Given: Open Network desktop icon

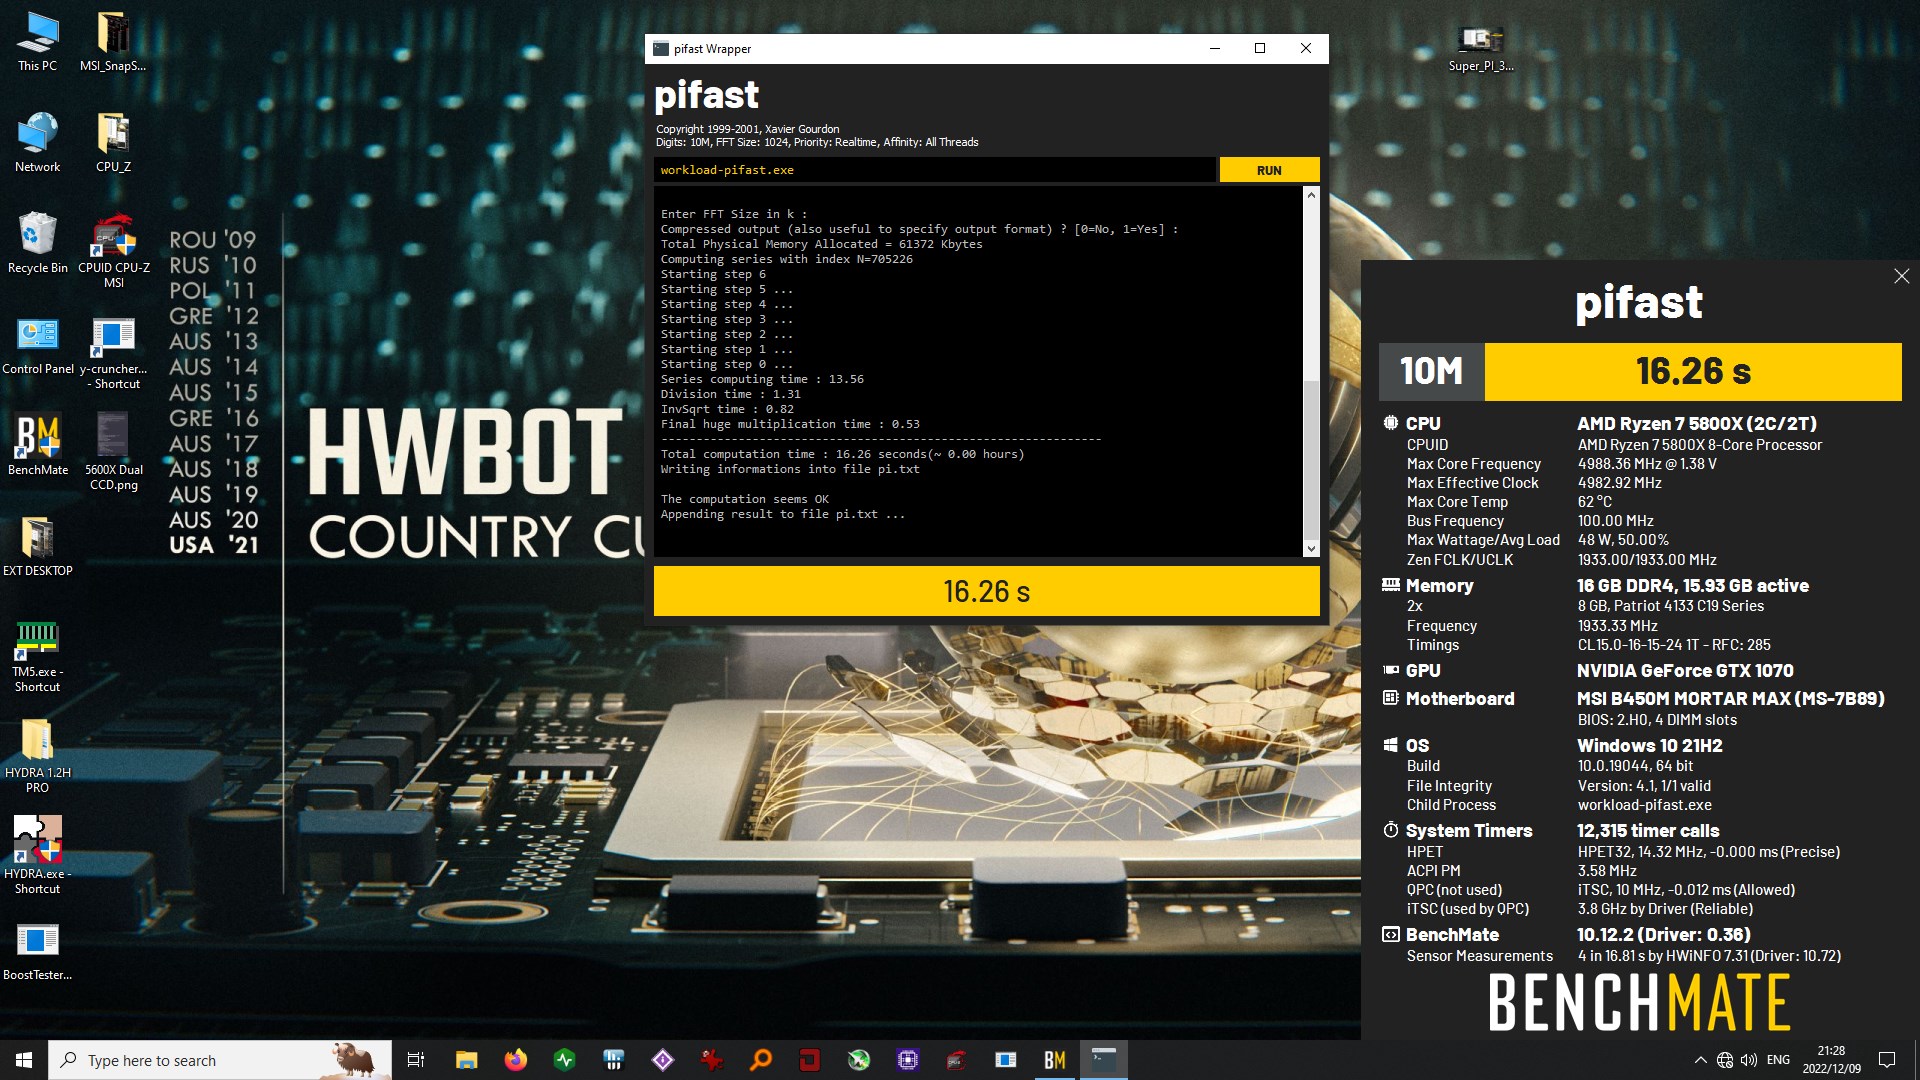Looking at the screenshot, I should (x=37, y=143).
